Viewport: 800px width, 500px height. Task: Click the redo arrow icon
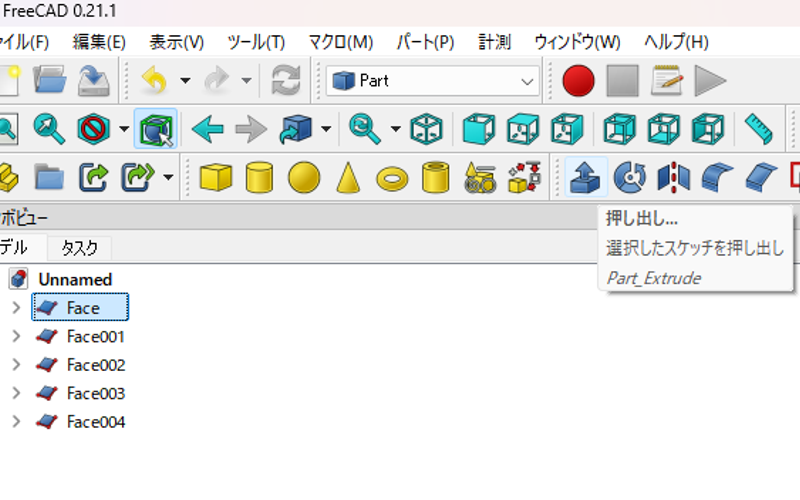217,80
